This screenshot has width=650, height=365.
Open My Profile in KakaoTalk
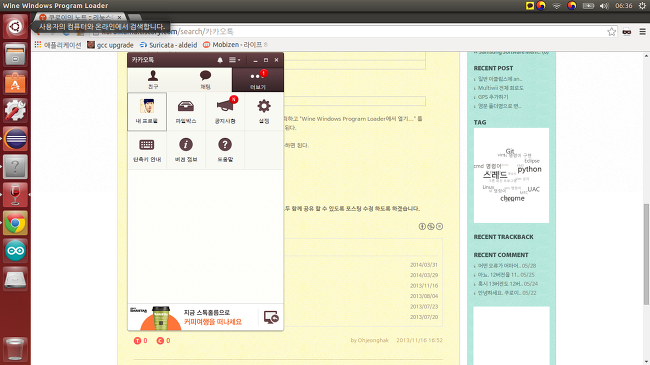tap(147, 112)
